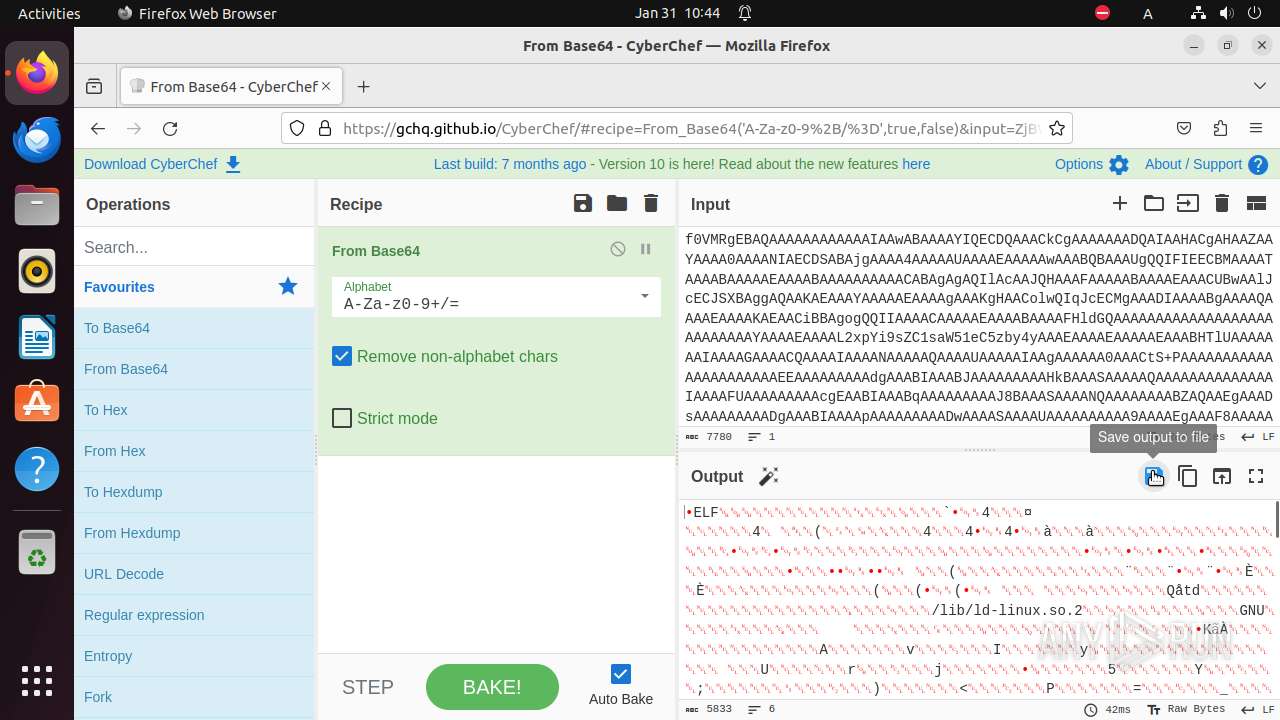Focus the operations Search field
This screenshot has width=1280, height=720.
pyautogui.click(x=194, y=247)
